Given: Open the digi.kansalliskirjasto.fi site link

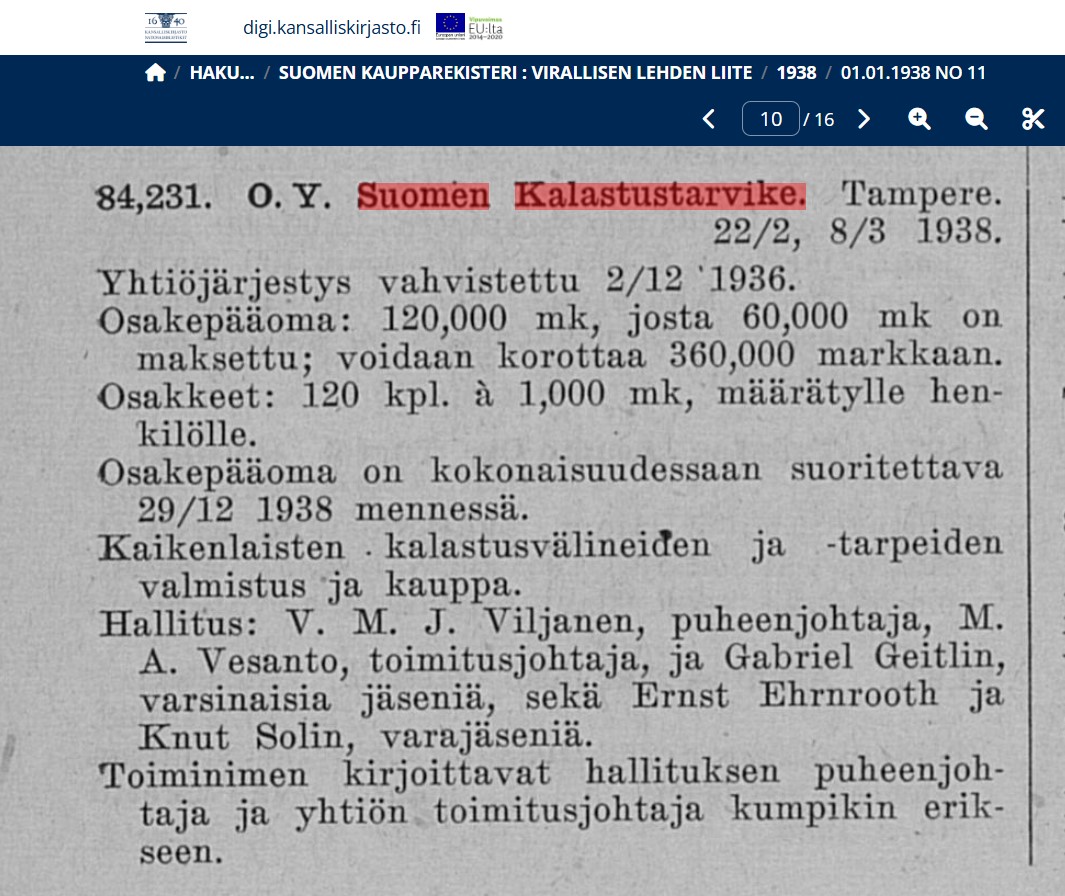Looking at the screenshot, I should pos(331,27).
